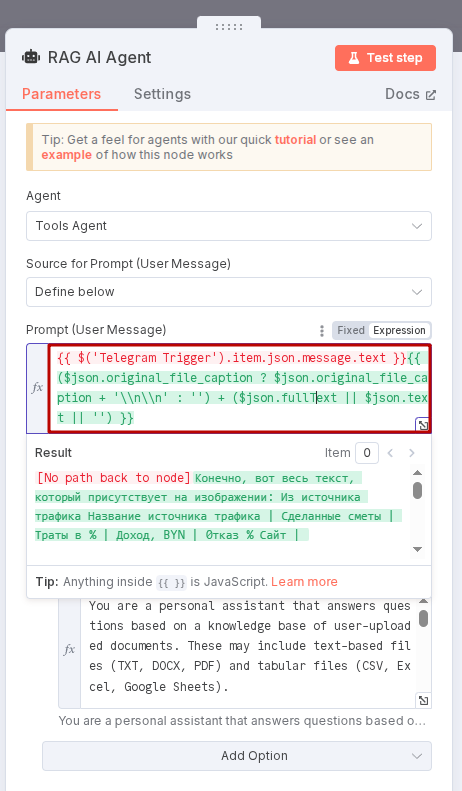The width and height of the screenshot is (462, 791).
Task: Open the Source for Prompt dropdown
Action: [229, 292]
